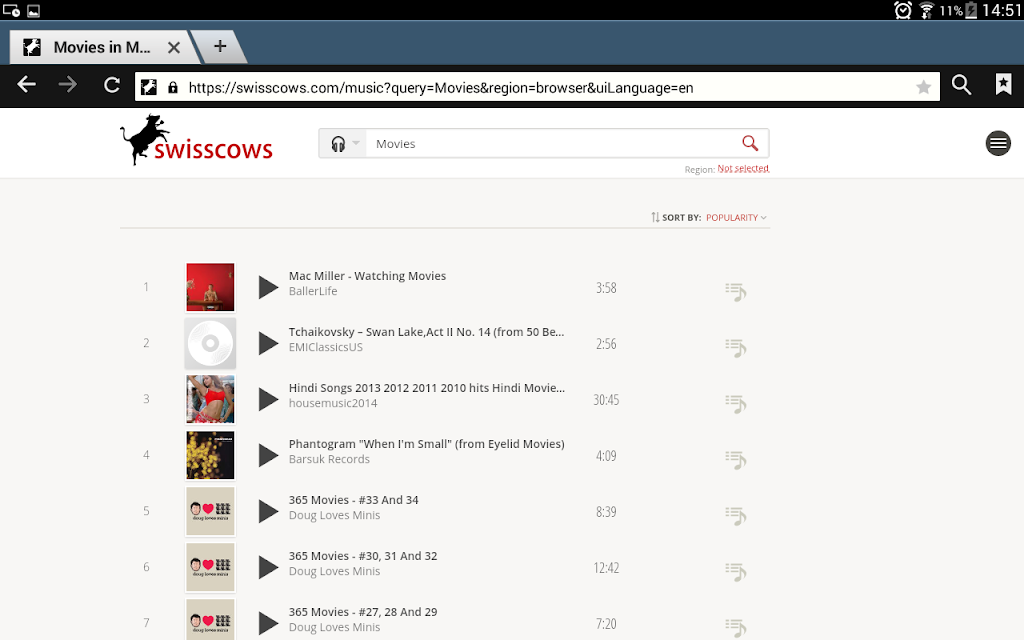The image size is (1024, 640).
Task: Add 365 Movies #33 And 34 to playlist
Action: (x=735, y=516)
